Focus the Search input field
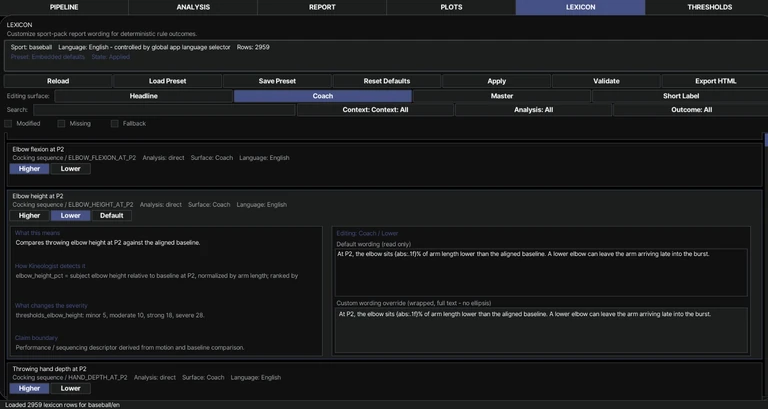This screenshot has width=768, height=409. tap(164, 110)
